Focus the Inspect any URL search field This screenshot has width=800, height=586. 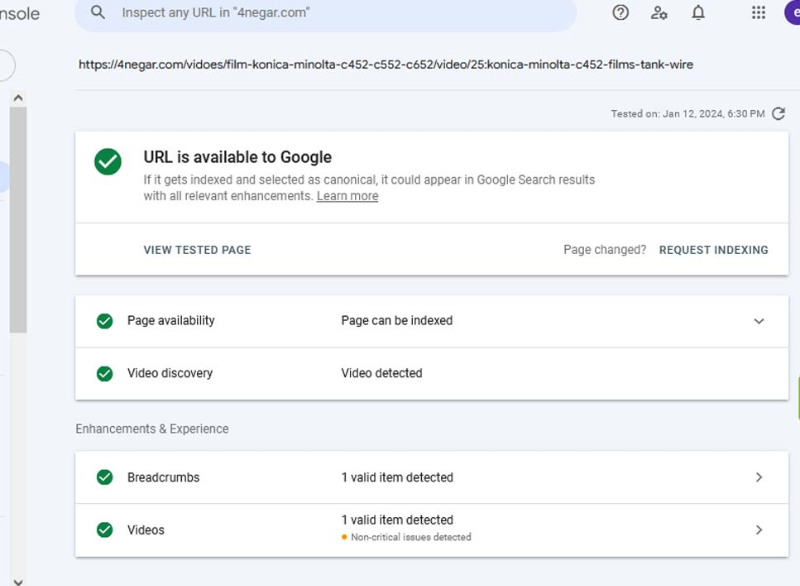(326, 13)
